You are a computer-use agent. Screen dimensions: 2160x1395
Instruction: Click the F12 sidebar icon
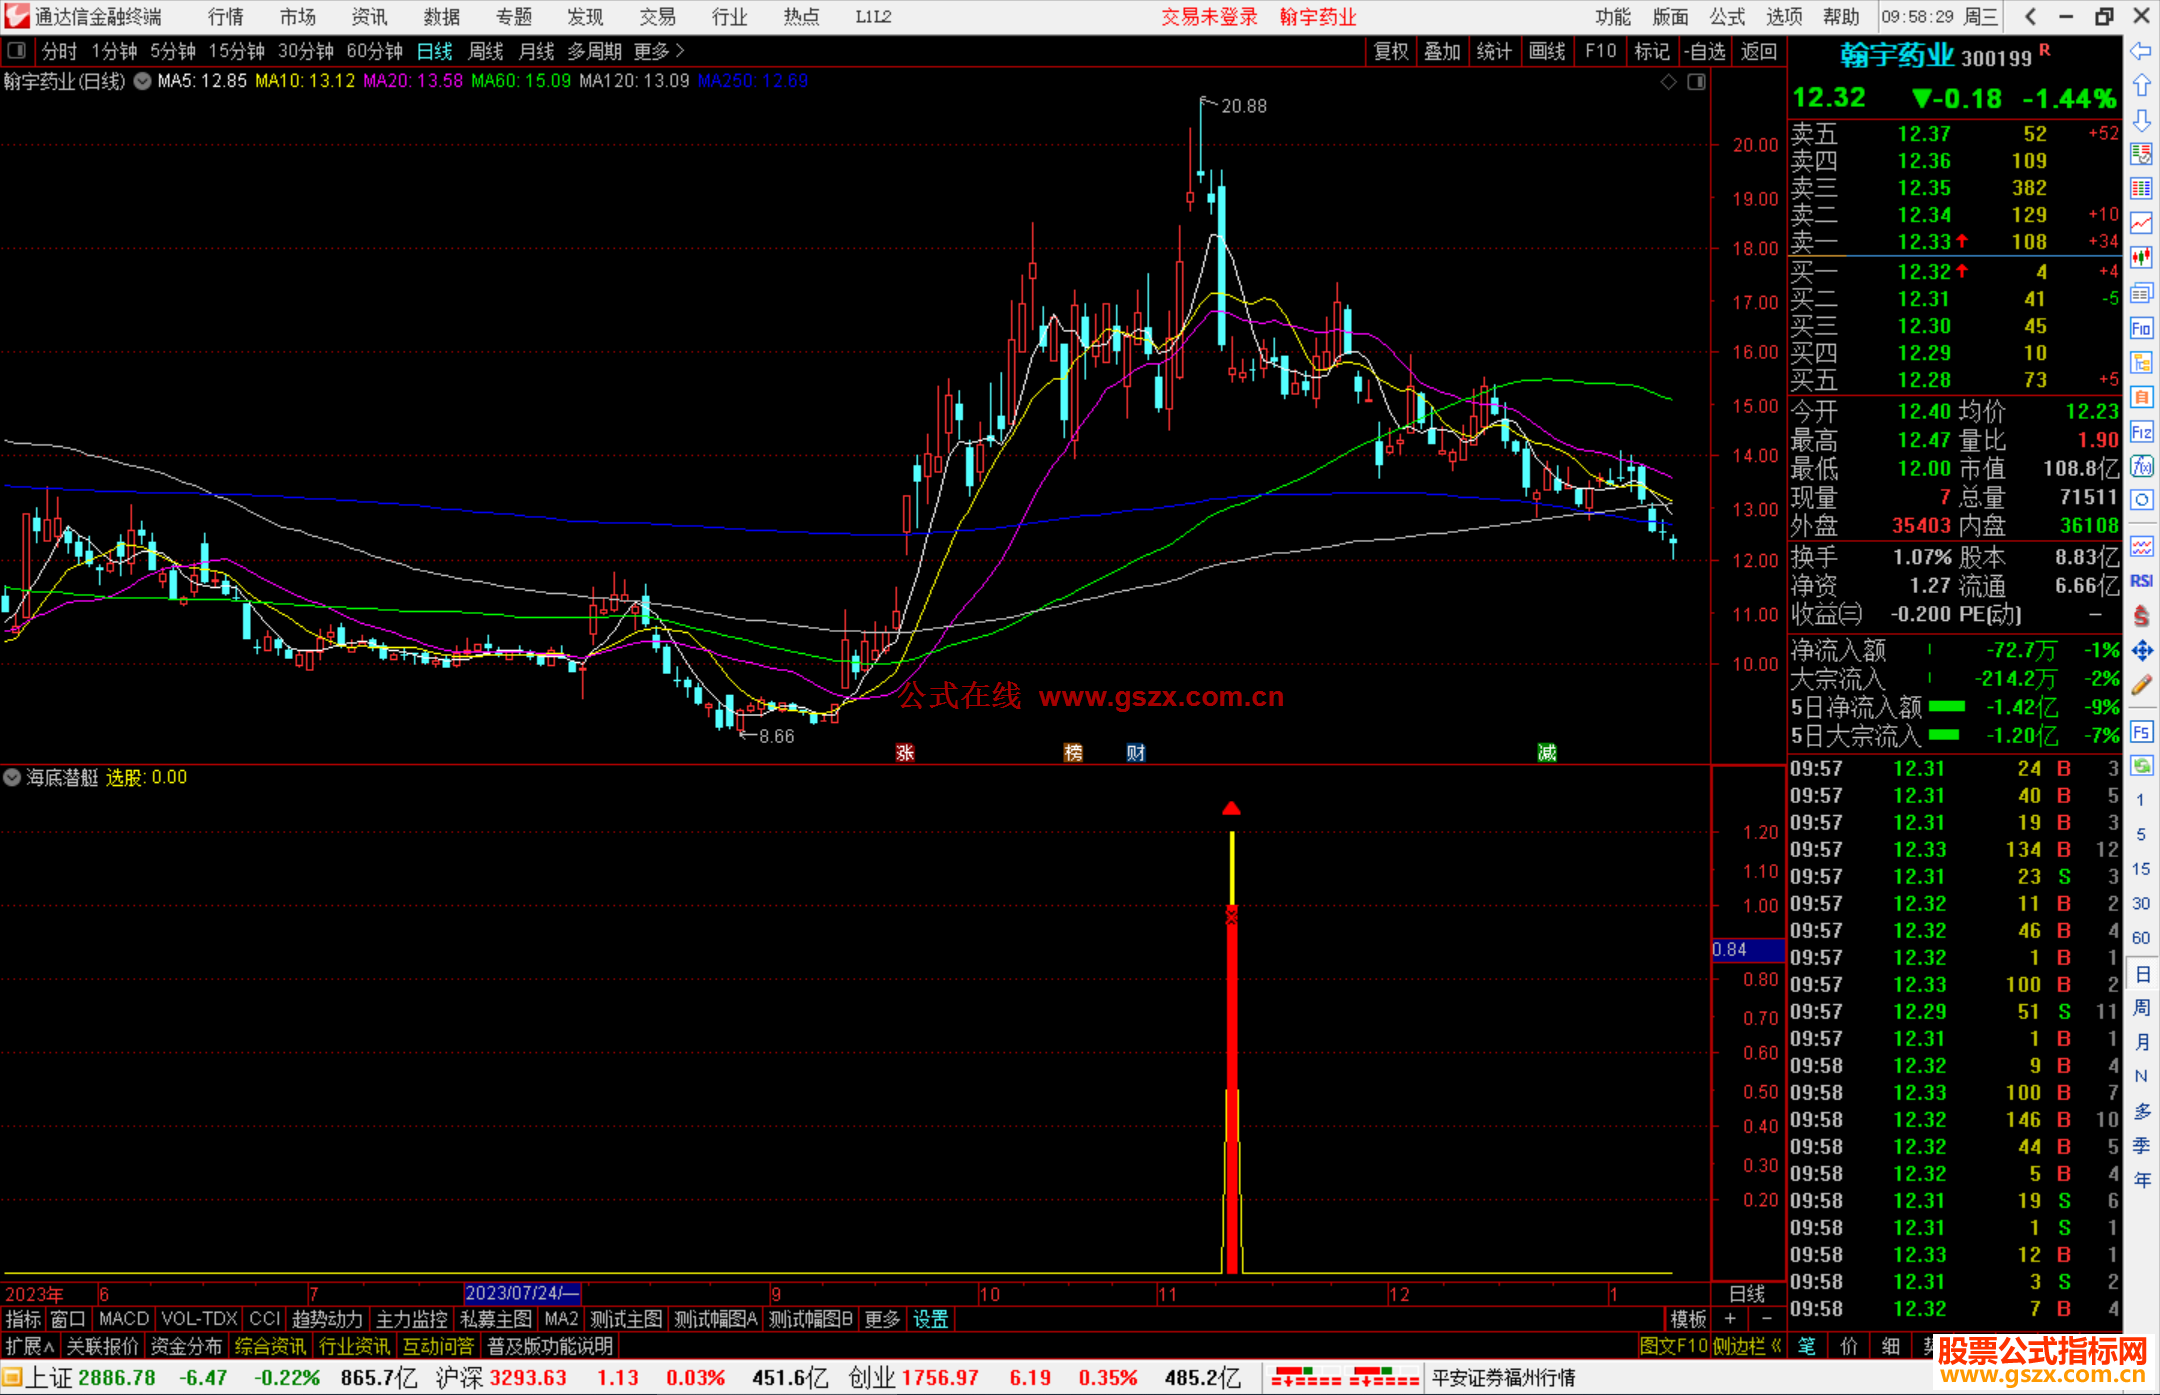tap(2141, 432)
